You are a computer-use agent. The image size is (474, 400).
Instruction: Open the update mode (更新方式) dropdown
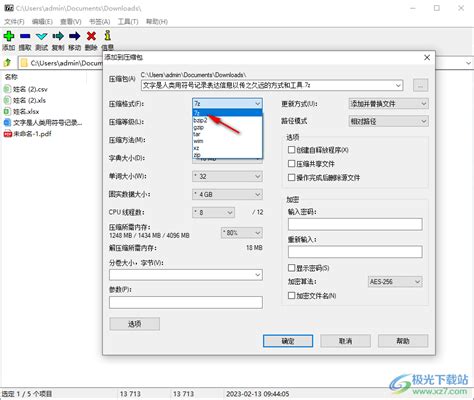point(388,104)
